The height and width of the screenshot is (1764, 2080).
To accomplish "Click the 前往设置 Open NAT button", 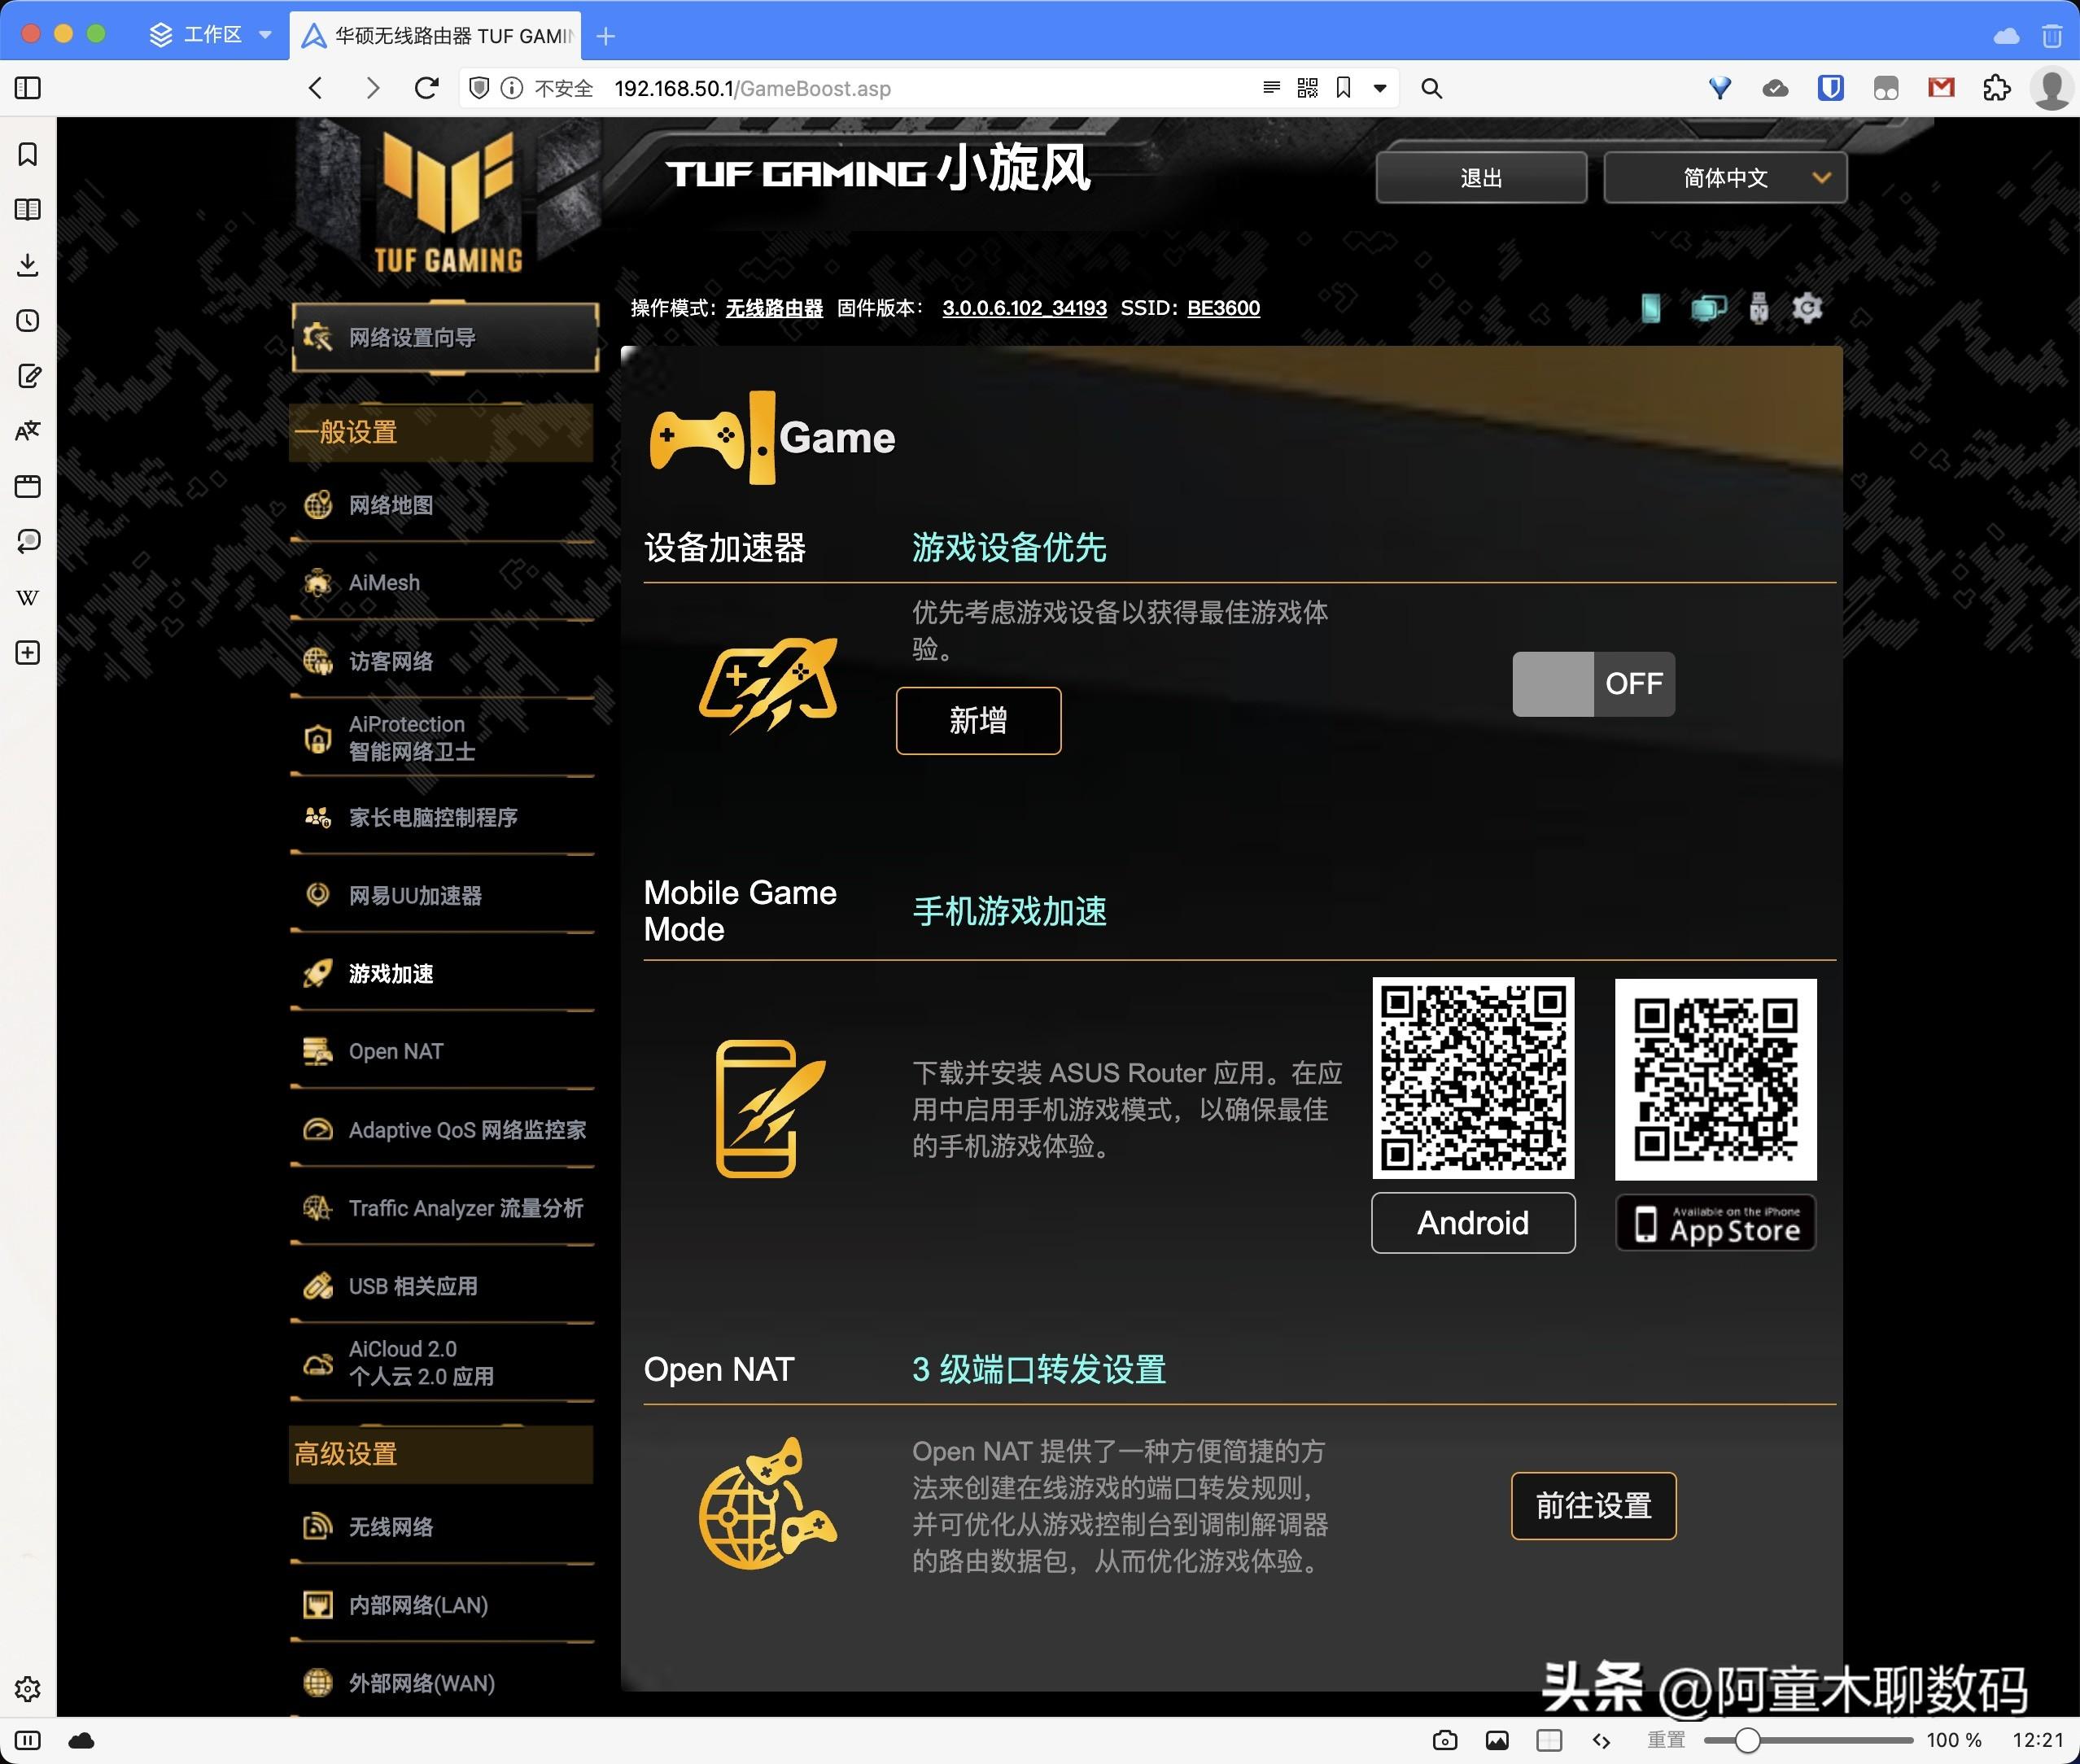I will (1593, 1506).
